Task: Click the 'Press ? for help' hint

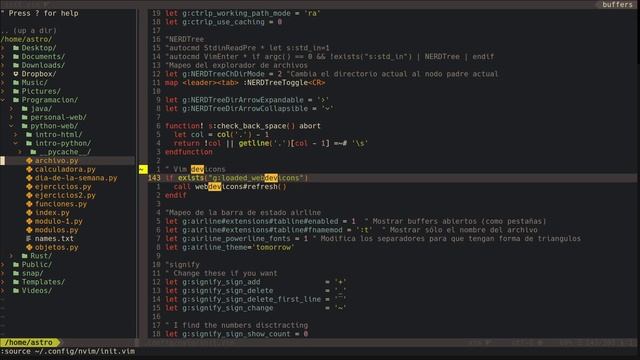Action: (x=40, y=13)
